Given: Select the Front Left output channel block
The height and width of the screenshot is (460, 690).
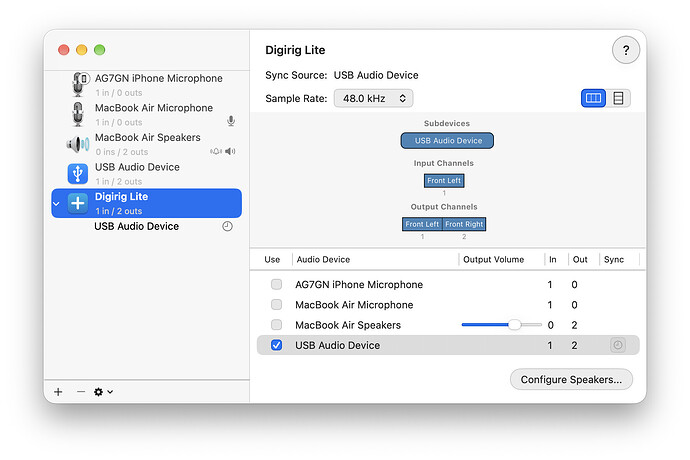Looking at the screenshot, I should [422, 224].
